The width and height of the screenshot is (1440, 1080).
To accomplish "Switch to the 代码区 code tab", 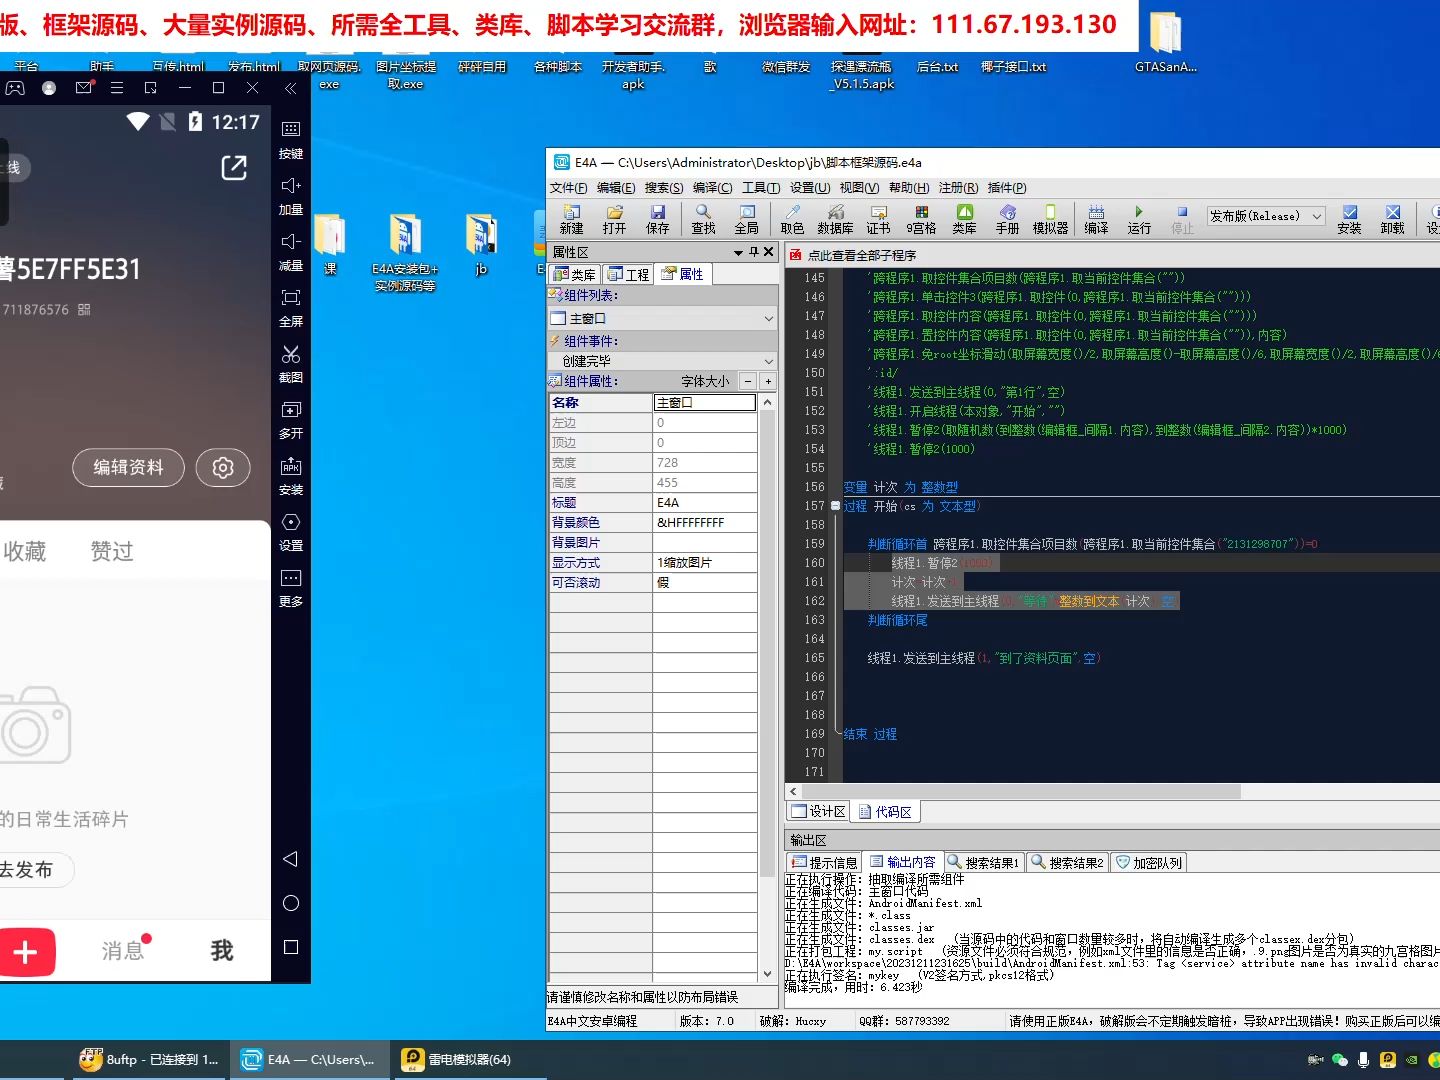I will 885,812.
